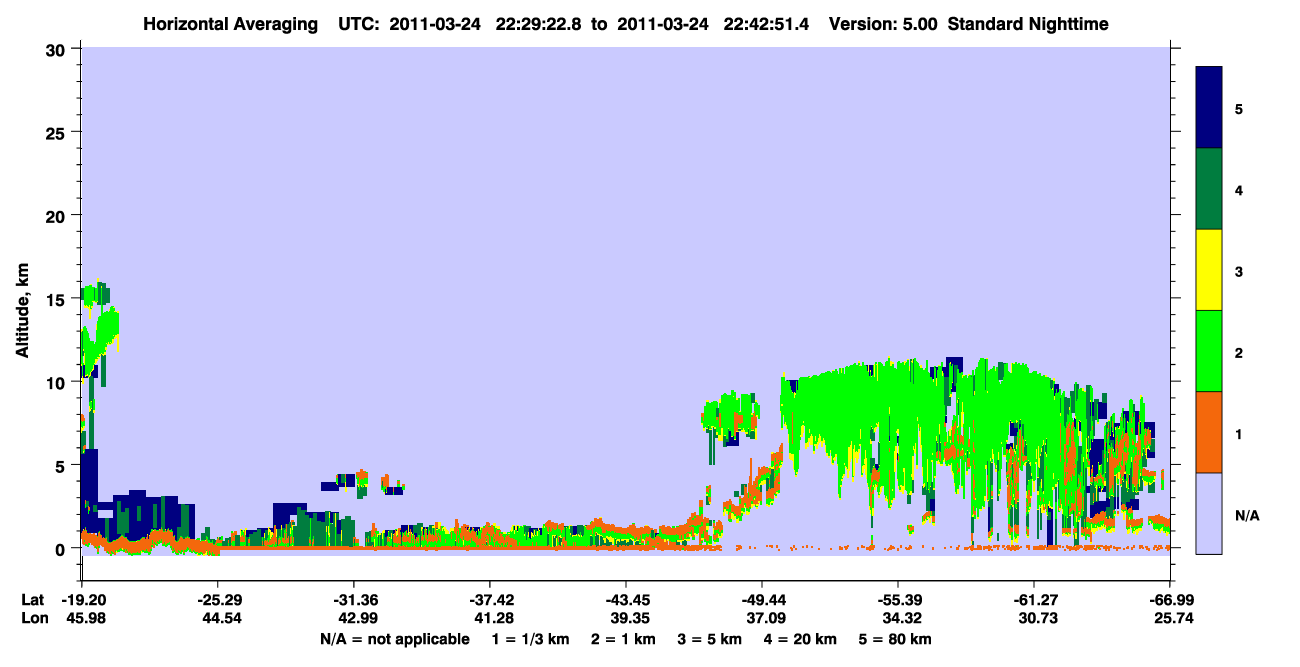
Task: Select the colorbar N/A label
Action: 1247,516
